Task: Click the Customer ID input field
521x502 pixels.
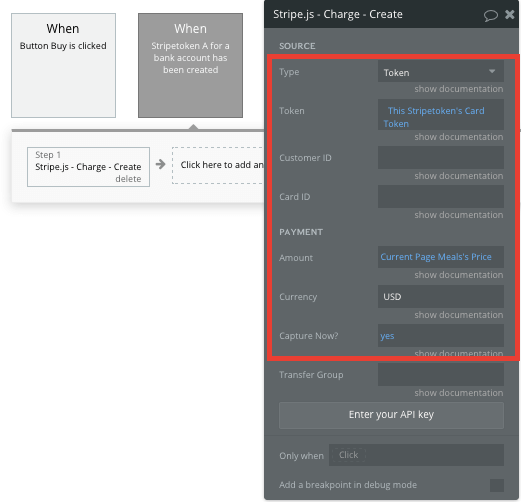Action: pyautogui.click(x=441, y=157)
